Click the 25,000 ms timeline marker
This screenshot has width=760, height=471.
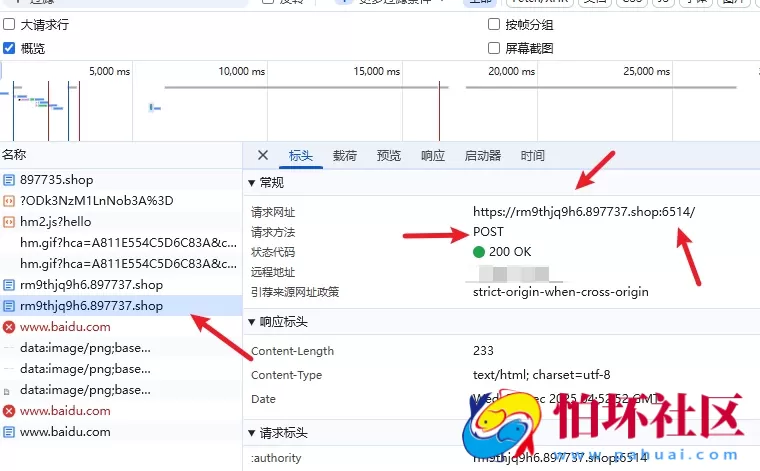pyautogui.click(x=647, y=71)
